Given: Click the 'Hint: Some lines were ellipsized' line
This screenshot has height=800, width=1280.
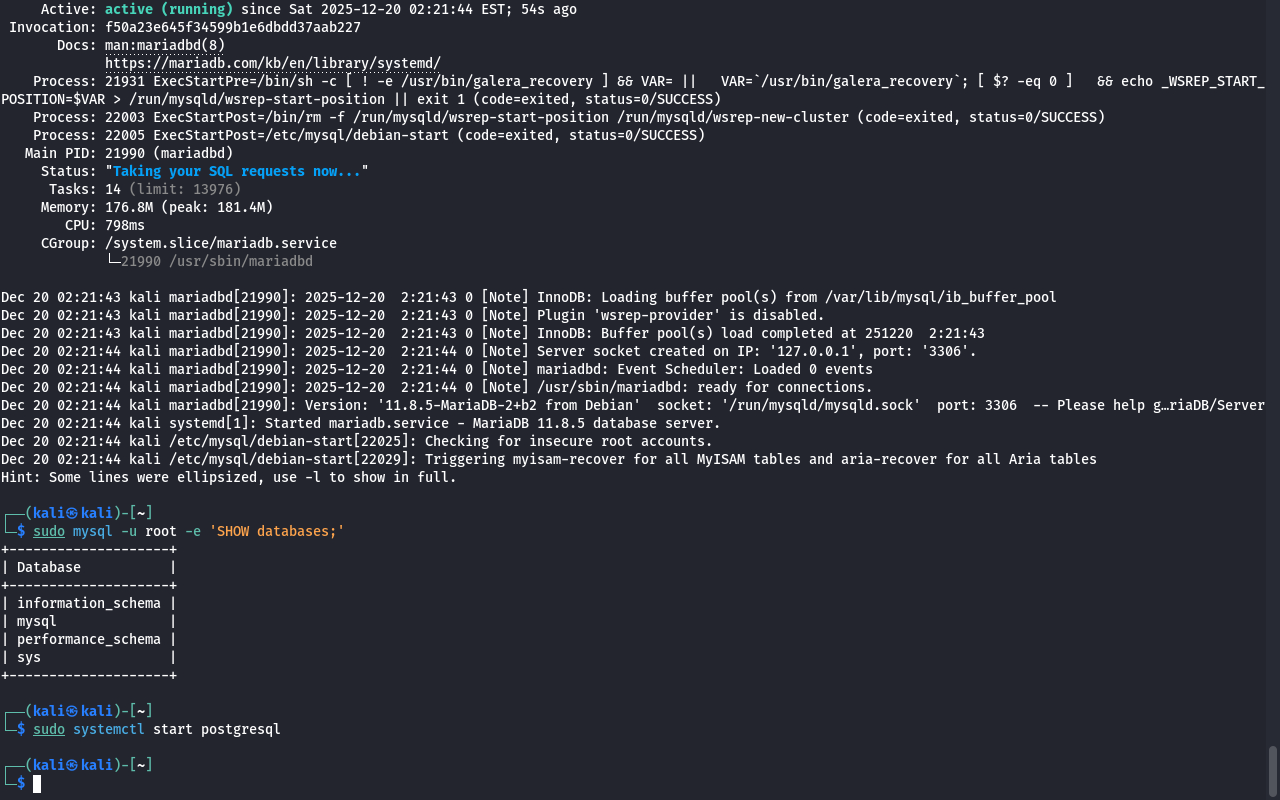Looking at the screenshot, I should tap(228, 477).
